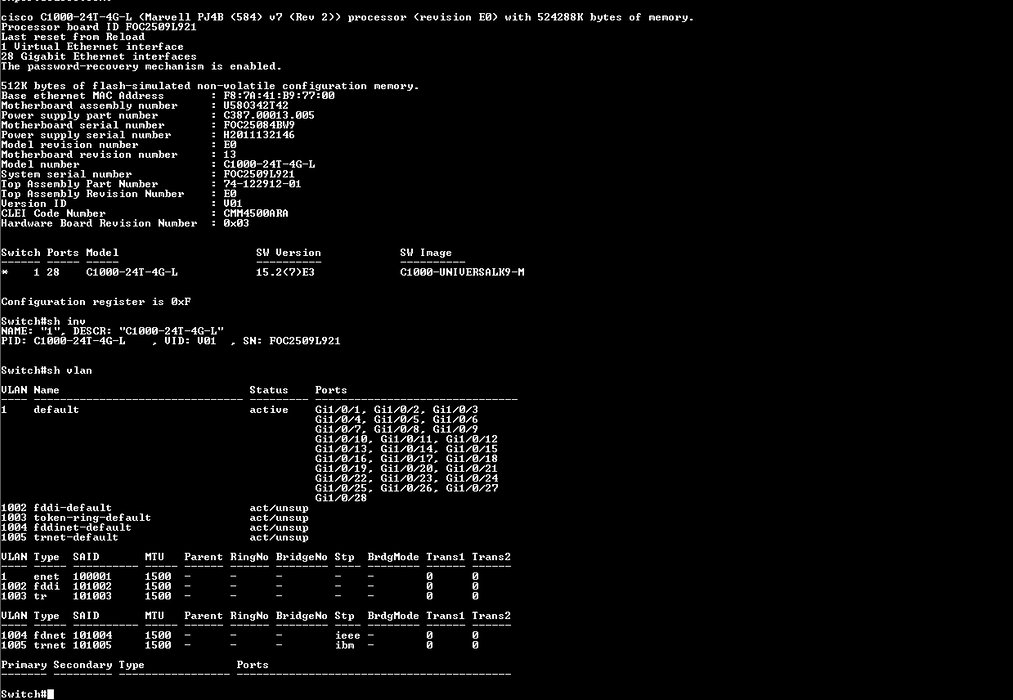1013x700 pixels.
Task: Click SAID value 101004
Action: (92, 635)
